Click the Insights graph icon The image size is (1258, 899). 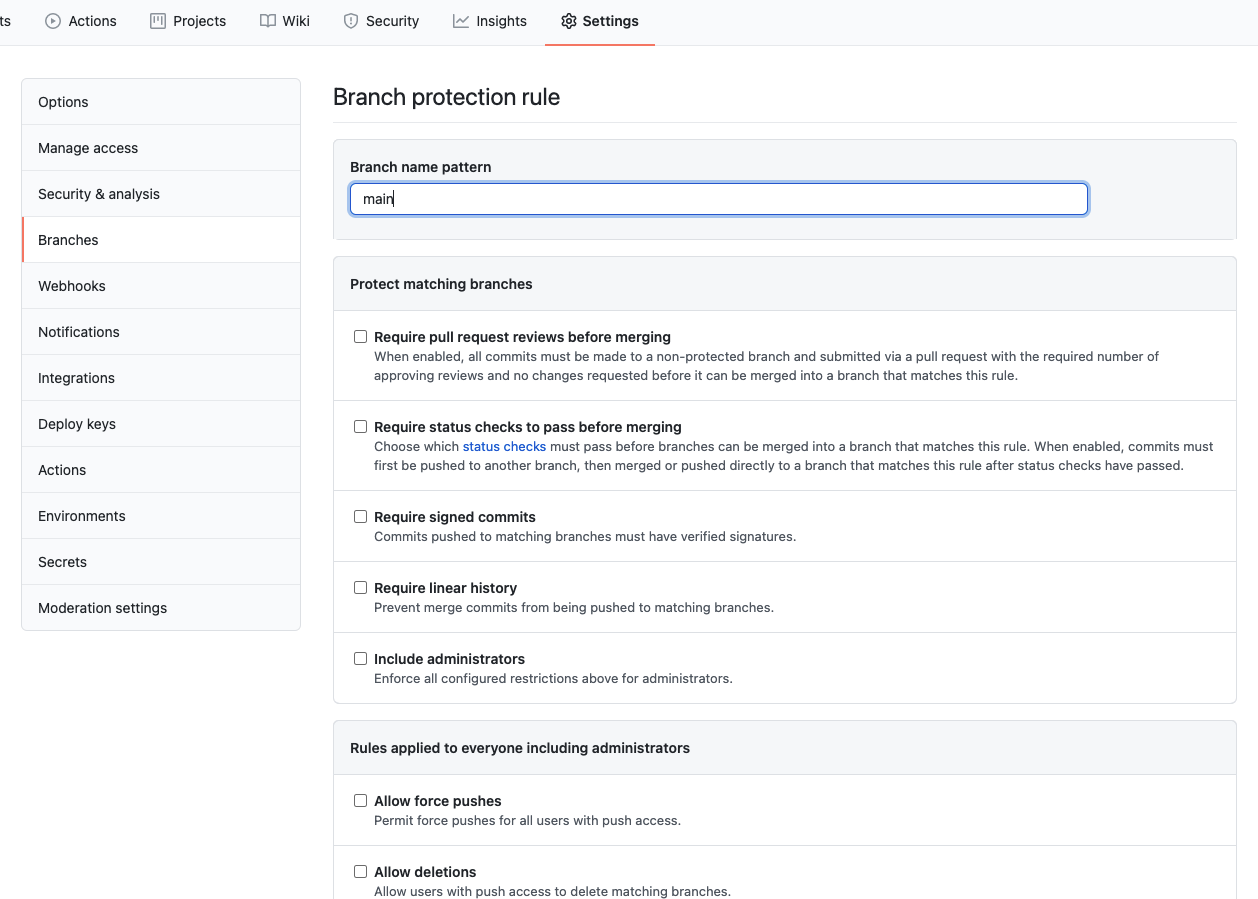click(461, 21)
